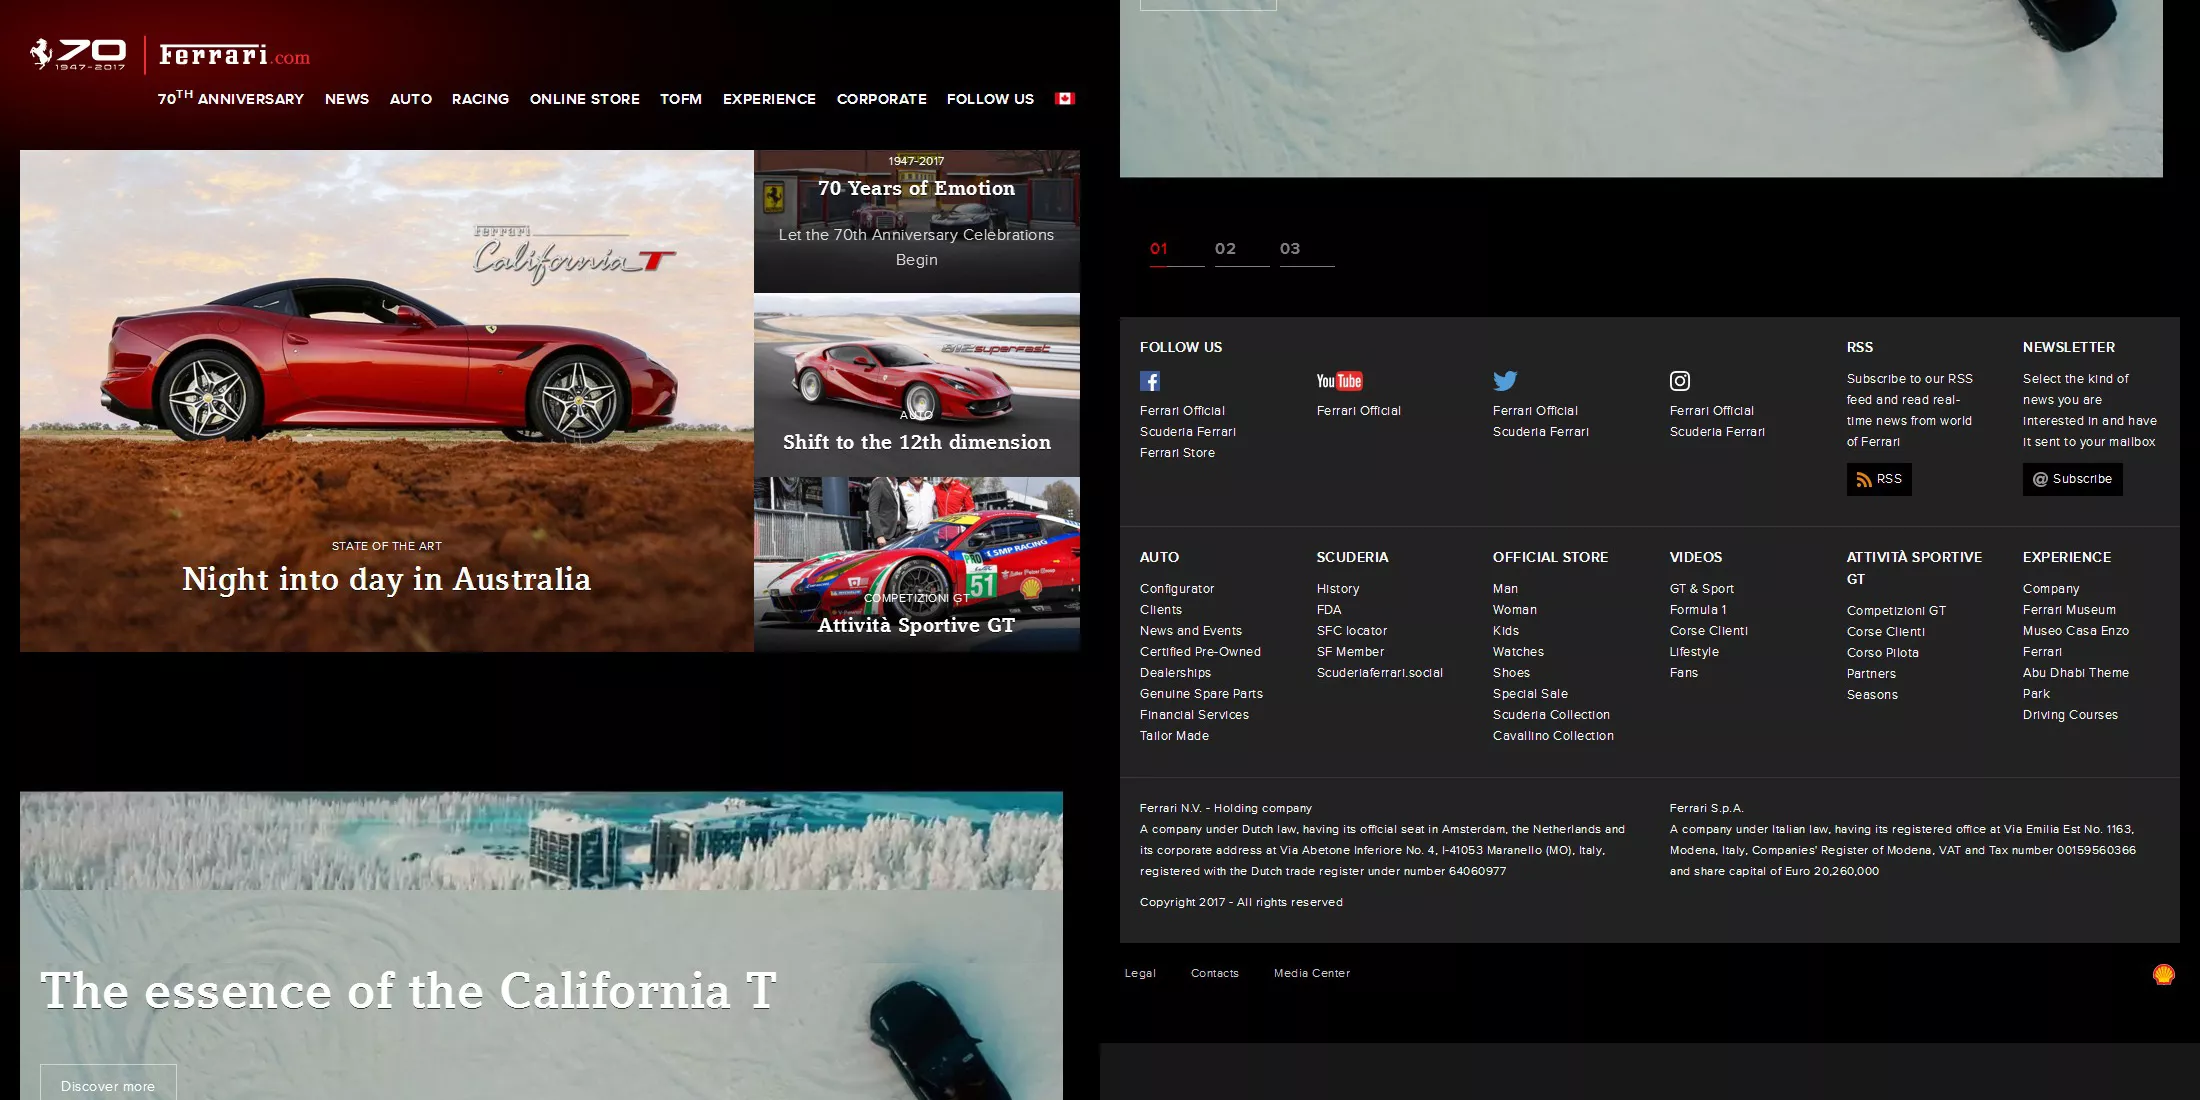Open the Corso Pilota link
The image size is (2200, 1100).
coord(1882,653)
